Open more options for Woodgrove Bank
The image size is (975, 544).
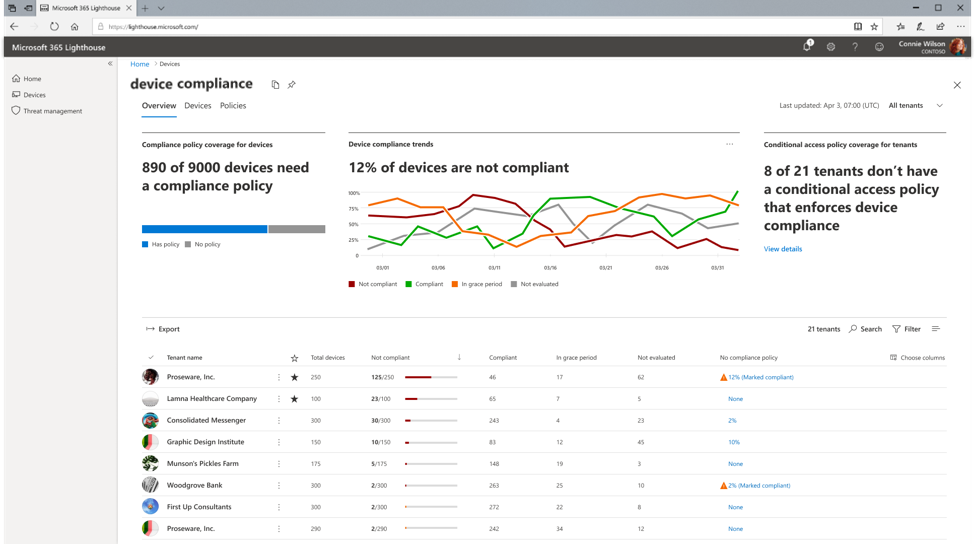point(279,486)
